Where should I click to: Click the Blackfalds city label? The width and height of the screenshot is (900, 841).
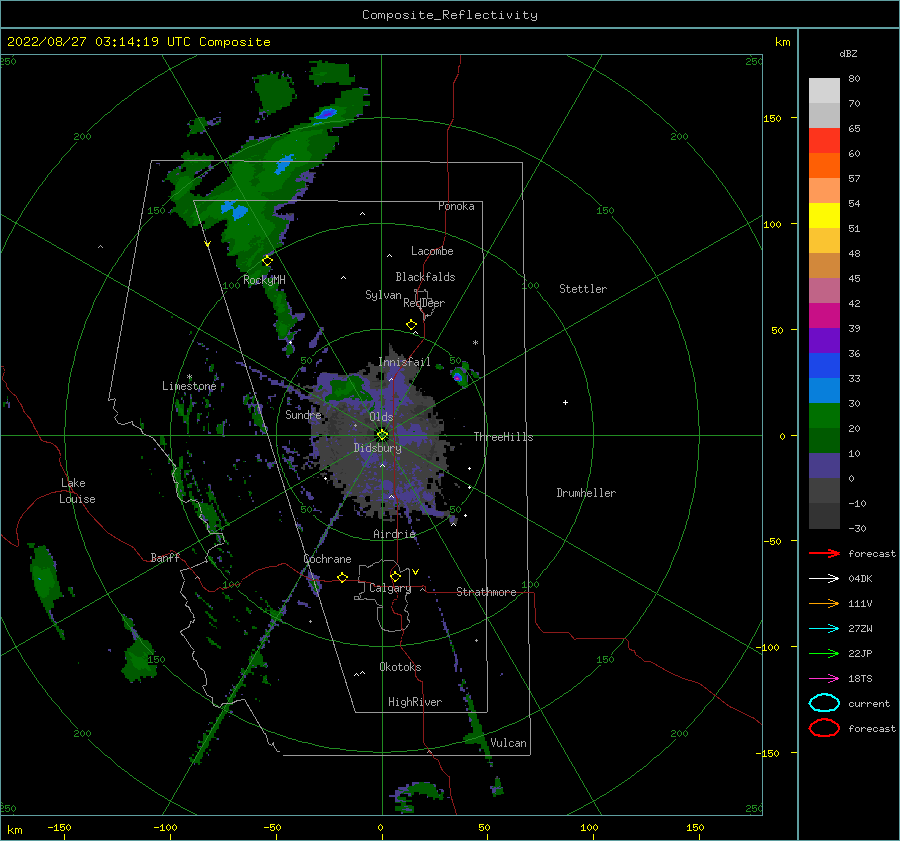[x=425, y=277]
